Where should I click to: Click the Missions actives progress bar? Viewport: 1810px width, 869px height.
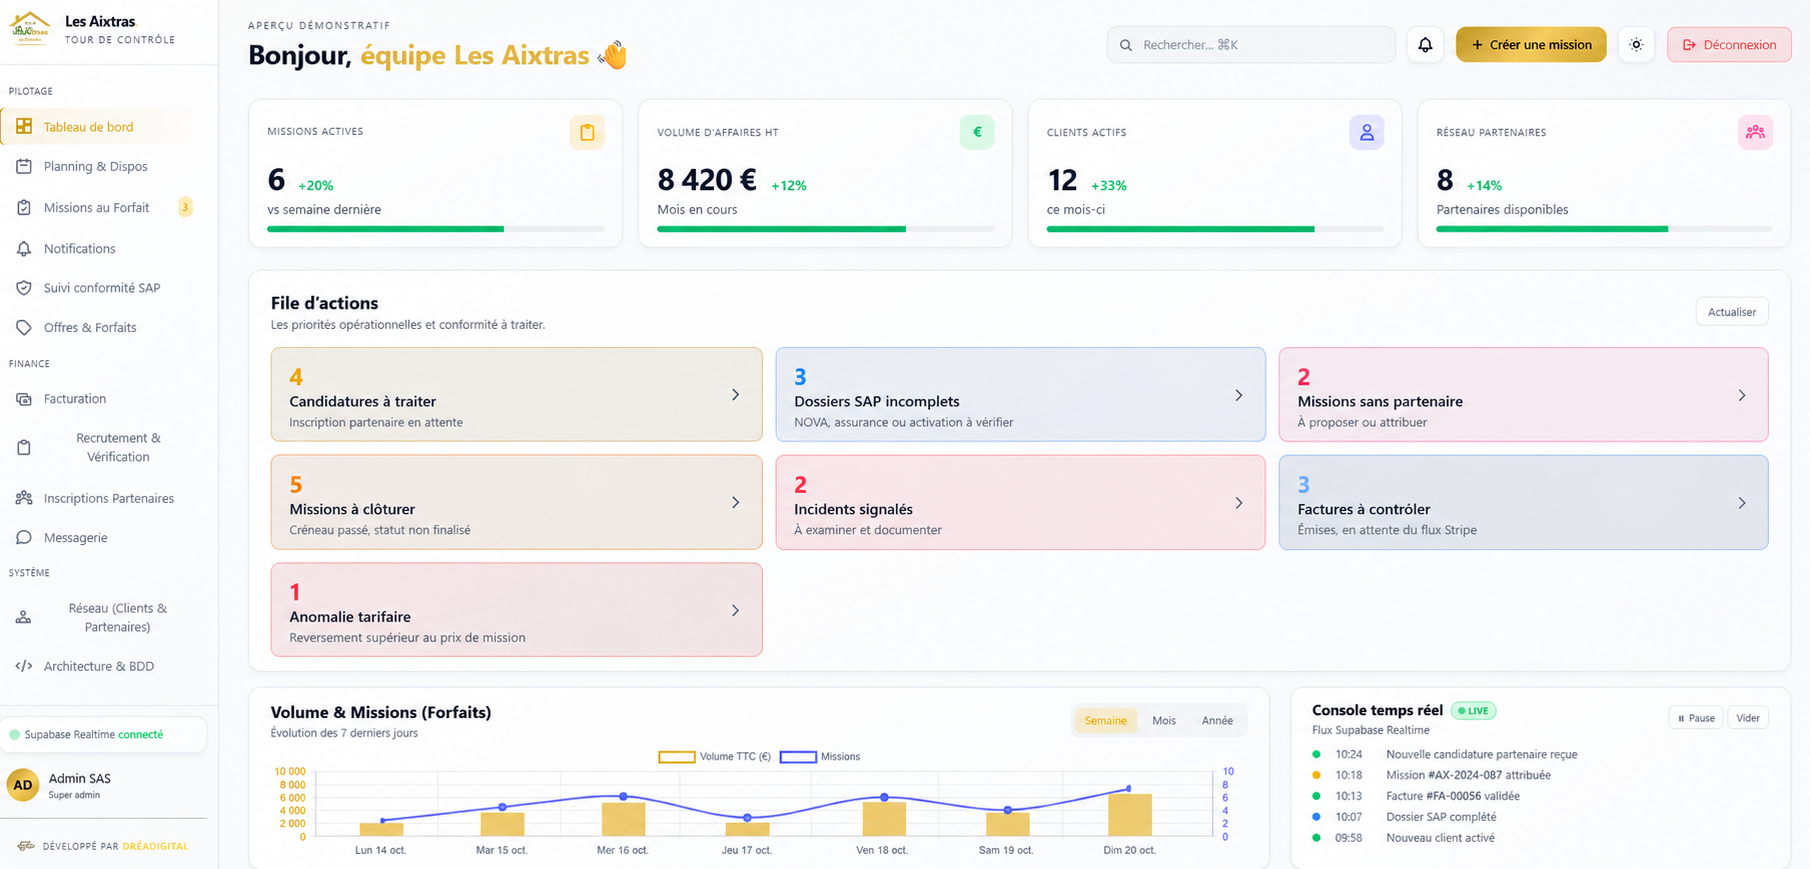436,229
